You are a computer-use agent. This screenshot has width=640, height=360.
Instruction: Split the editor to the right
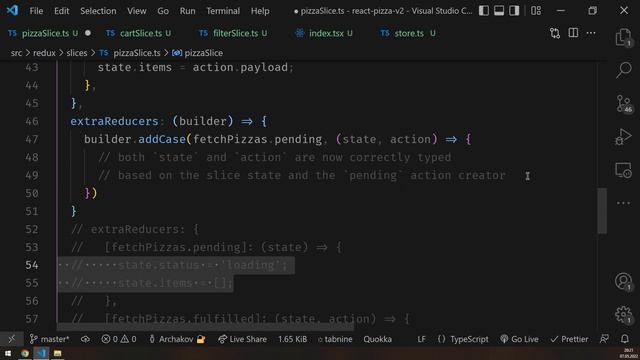[x=573, y=33]
